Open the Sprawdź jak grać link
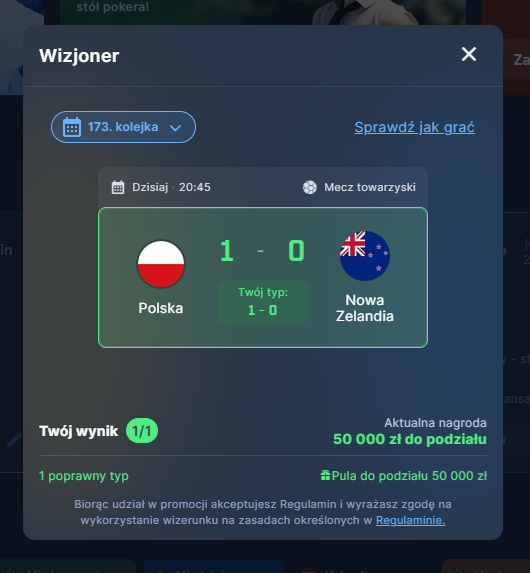This screenshot has width=530, height=573. pos(414,127)
